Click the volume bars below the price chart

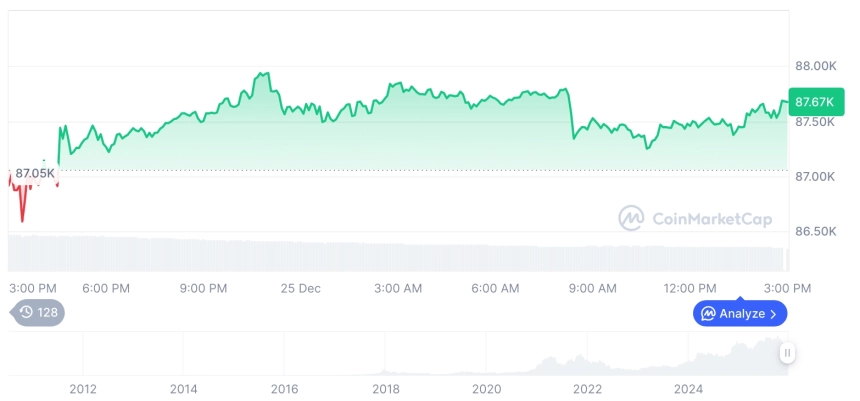click(400, 256)
